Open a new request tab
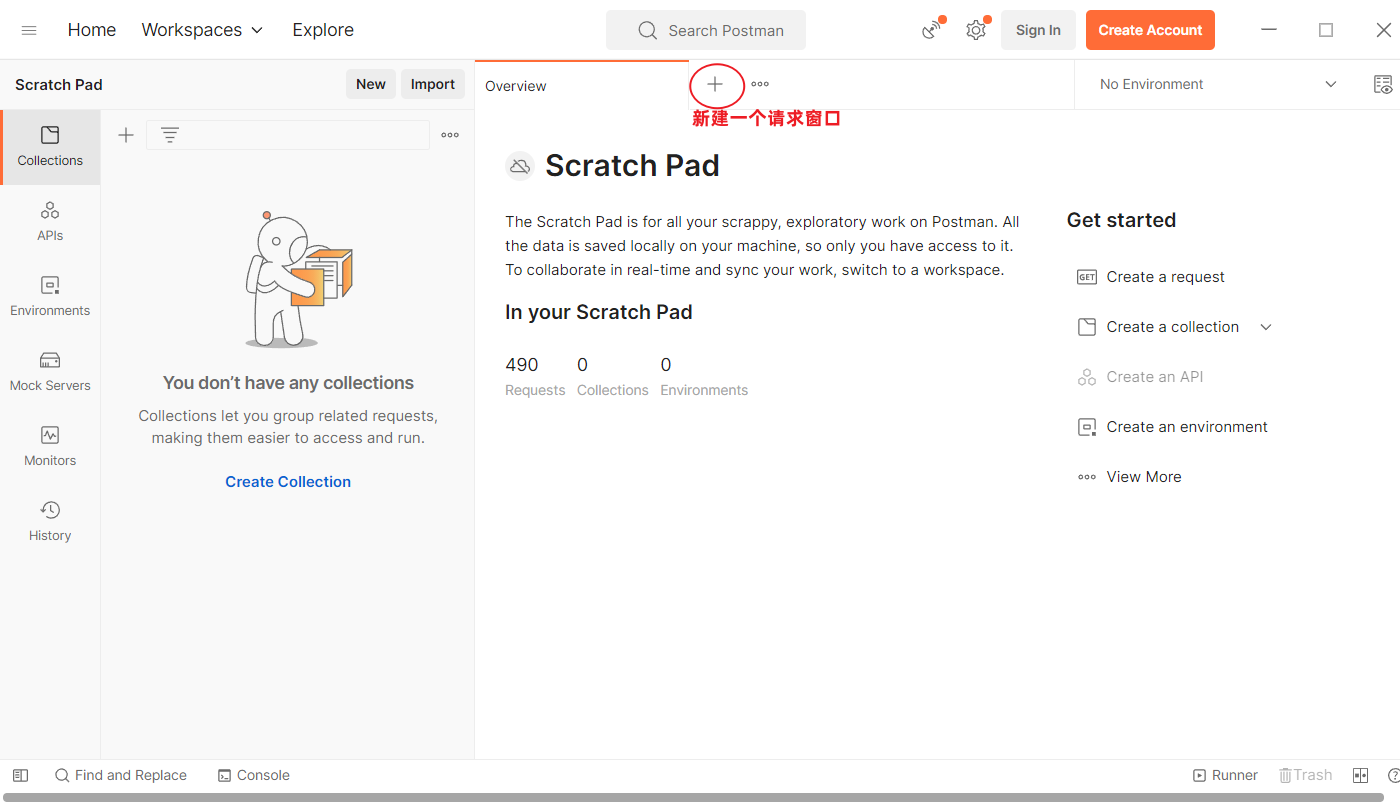This screenshot has width=1400, height=805. 715,85
